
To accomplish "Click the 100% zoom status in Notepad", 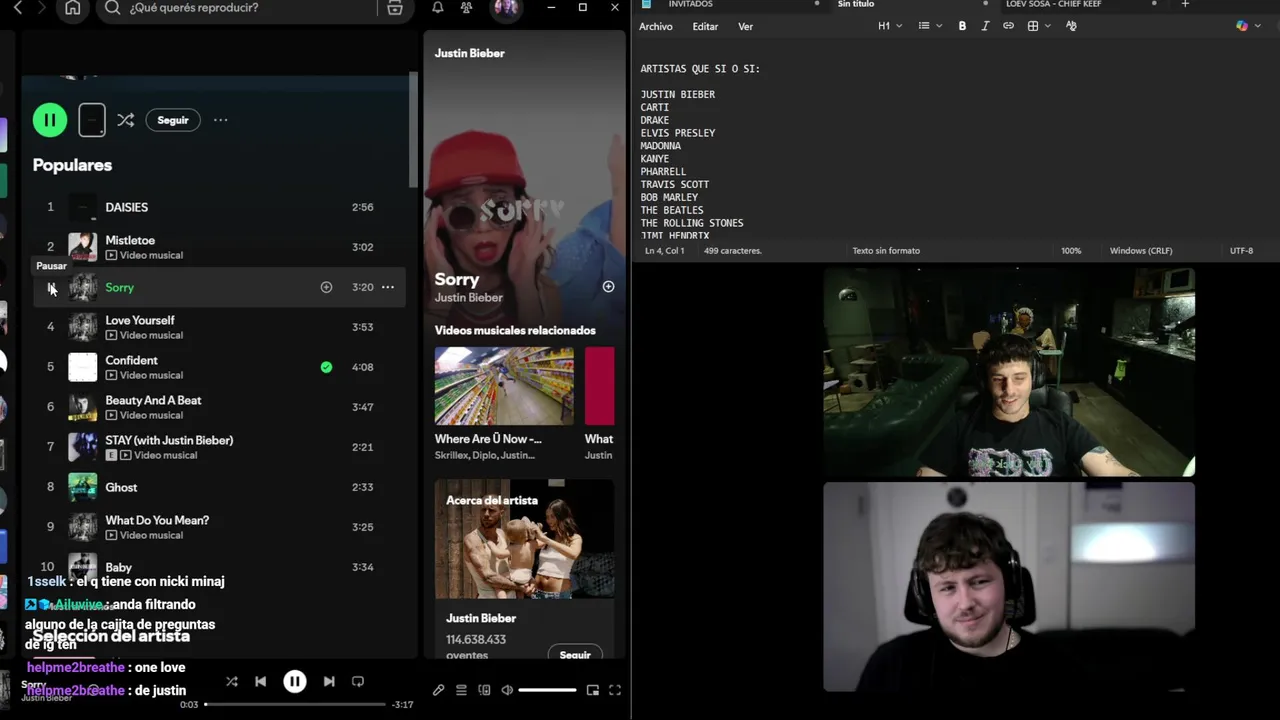I will click(x=1071, y=251).
